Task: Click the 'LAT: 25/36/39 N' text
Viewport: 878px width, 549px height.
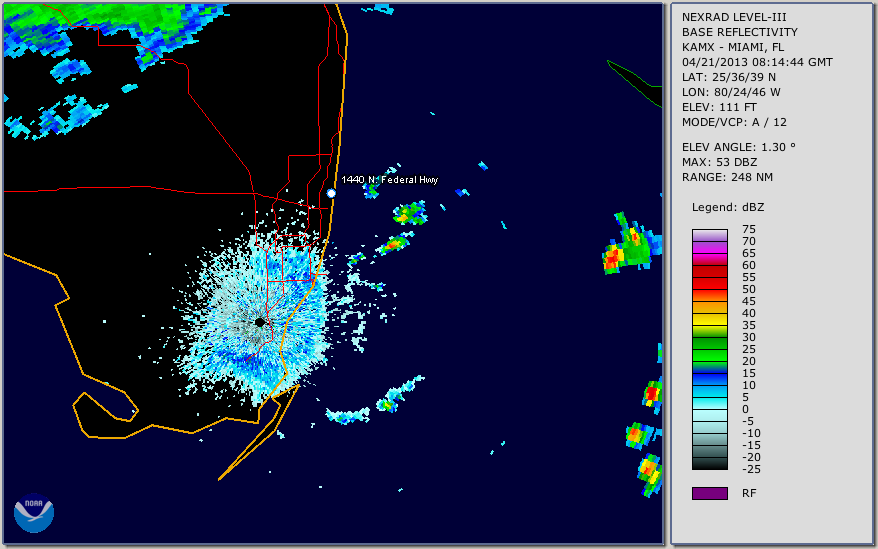Action: [729, 77]
